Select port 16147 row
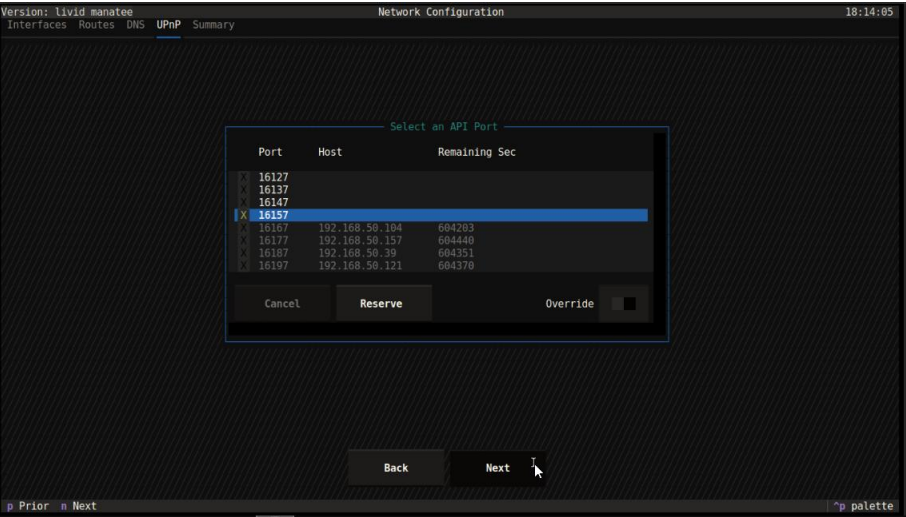The width and height of the screenshot is (906, 517). tap(441, 203)
